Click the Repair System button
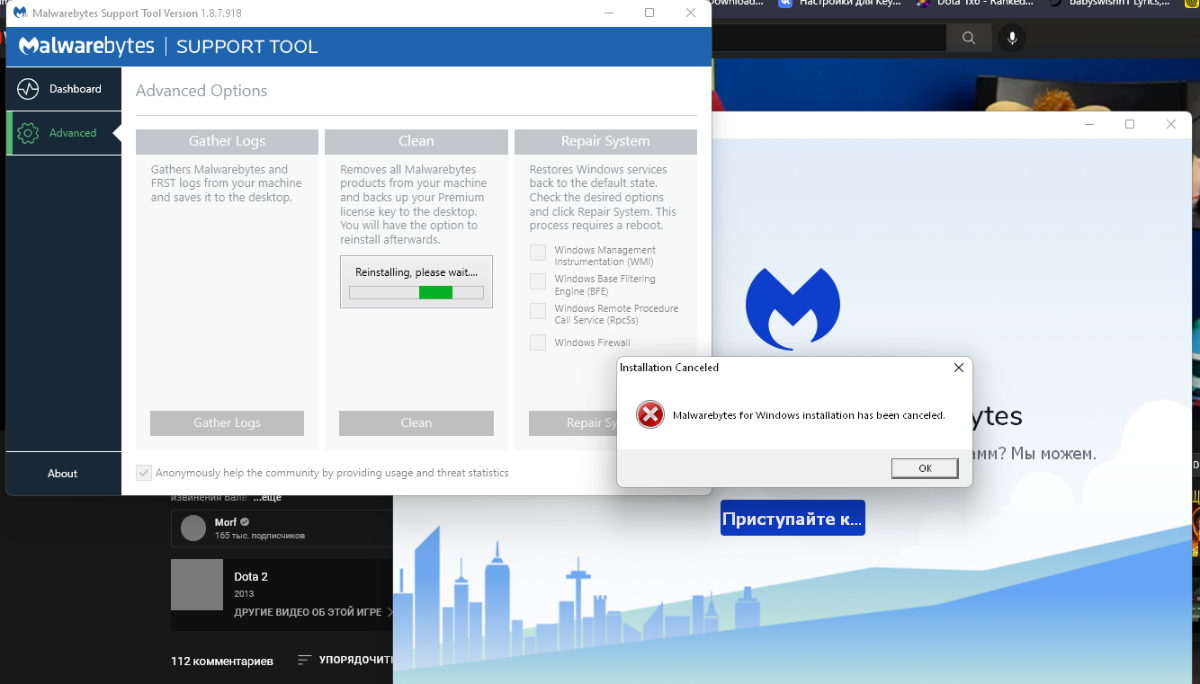Viewport: 1200px width, 684px height. click(x=573, y=423)
